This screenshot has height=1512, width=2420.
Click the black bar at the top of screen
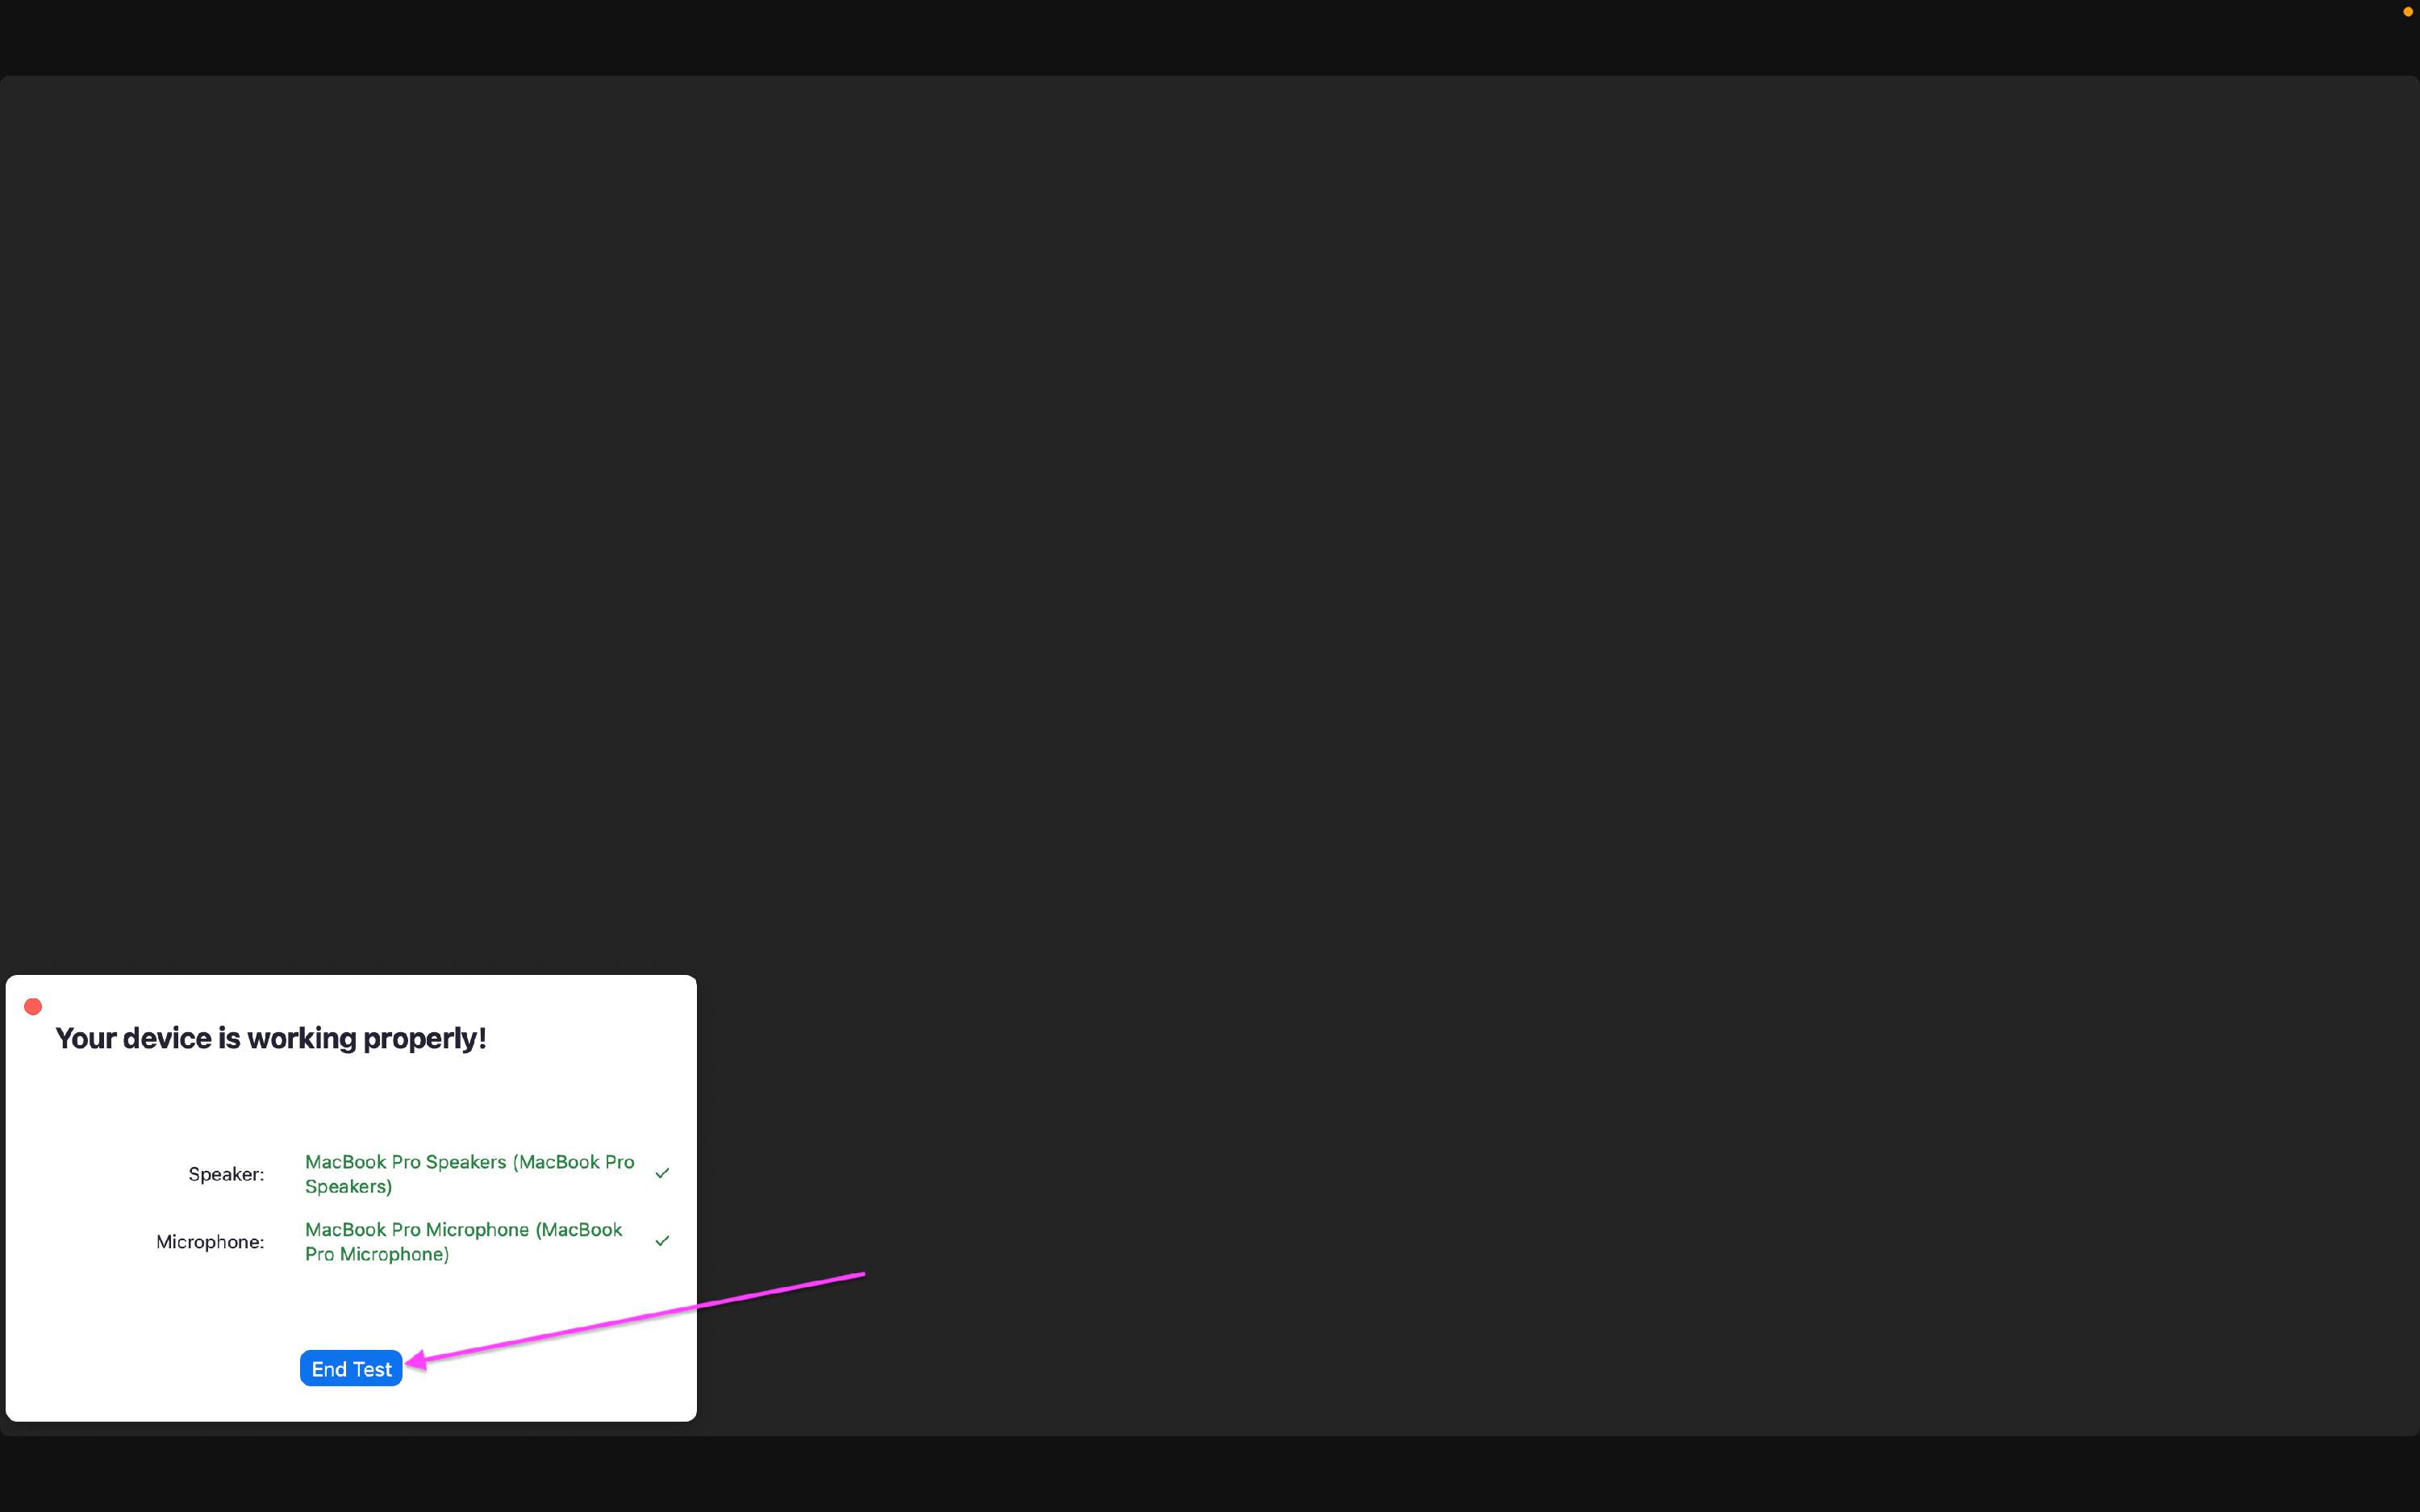tap(1200, 37)
